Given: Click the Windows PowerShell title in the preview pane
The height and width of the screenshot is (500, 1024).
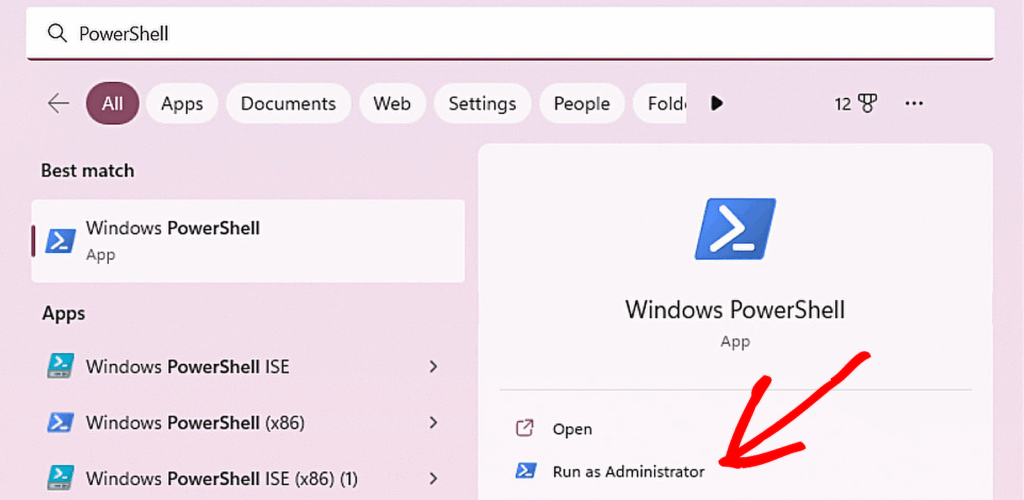Looking at the screenshot, I should click(x=735, y=309).
